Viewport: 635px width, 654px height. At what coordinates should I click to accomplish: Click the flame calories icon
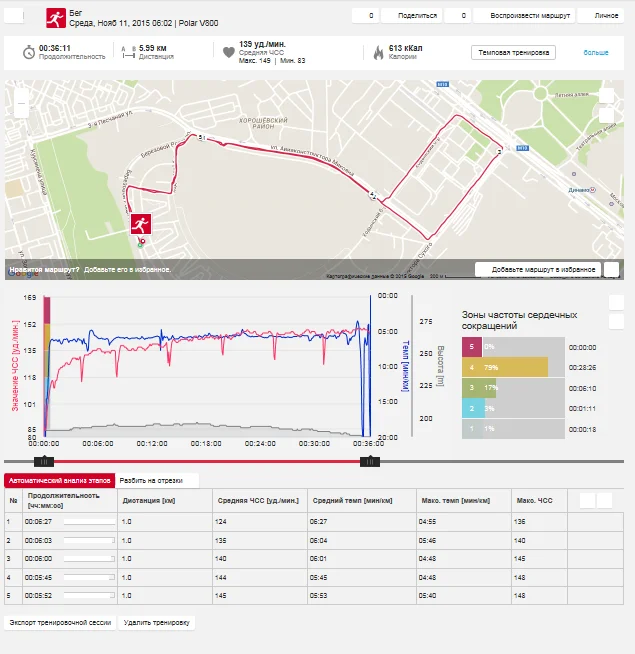378,53
